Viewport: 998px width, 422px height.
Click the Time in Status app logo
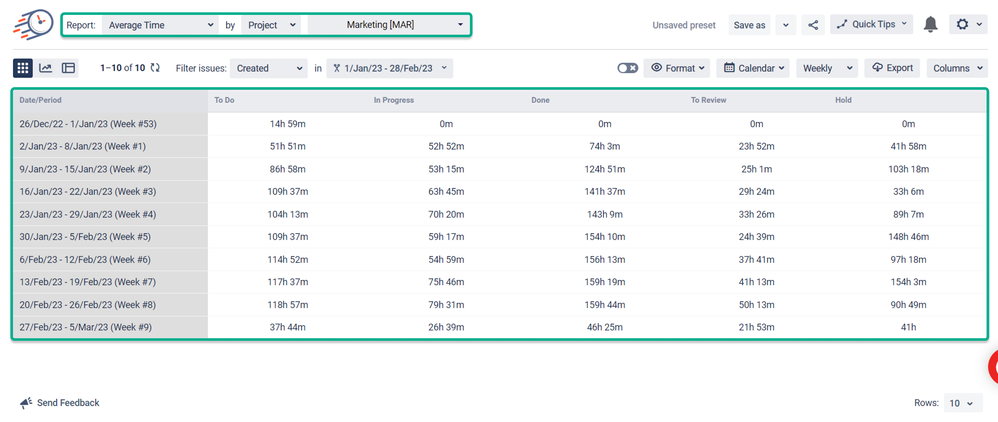click(34, 24)
